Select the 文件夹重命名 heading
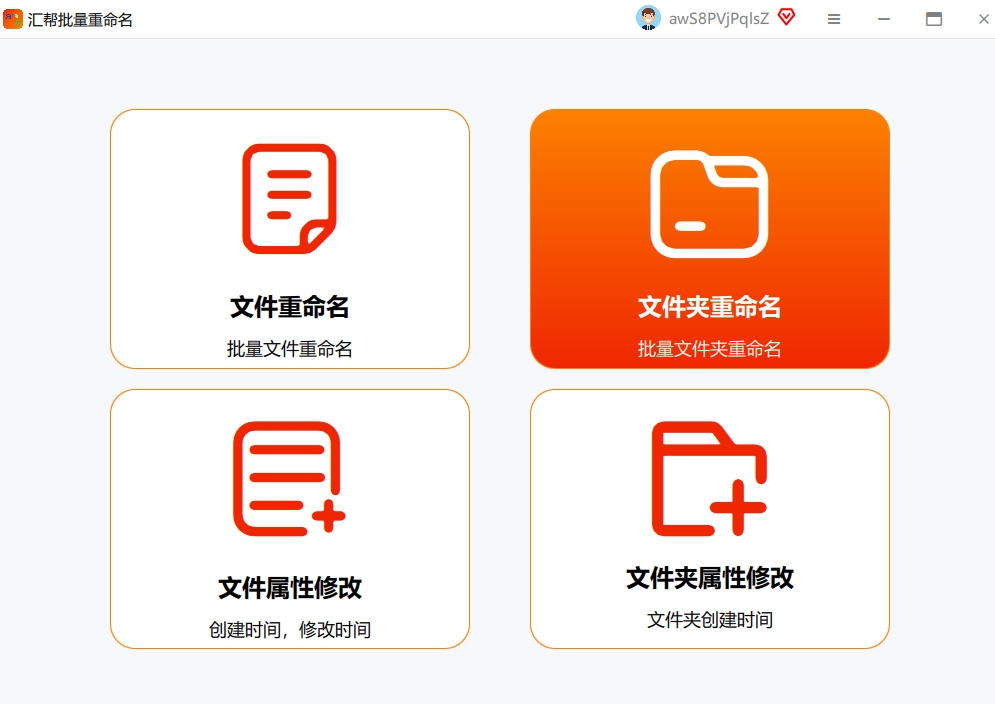 709,307
